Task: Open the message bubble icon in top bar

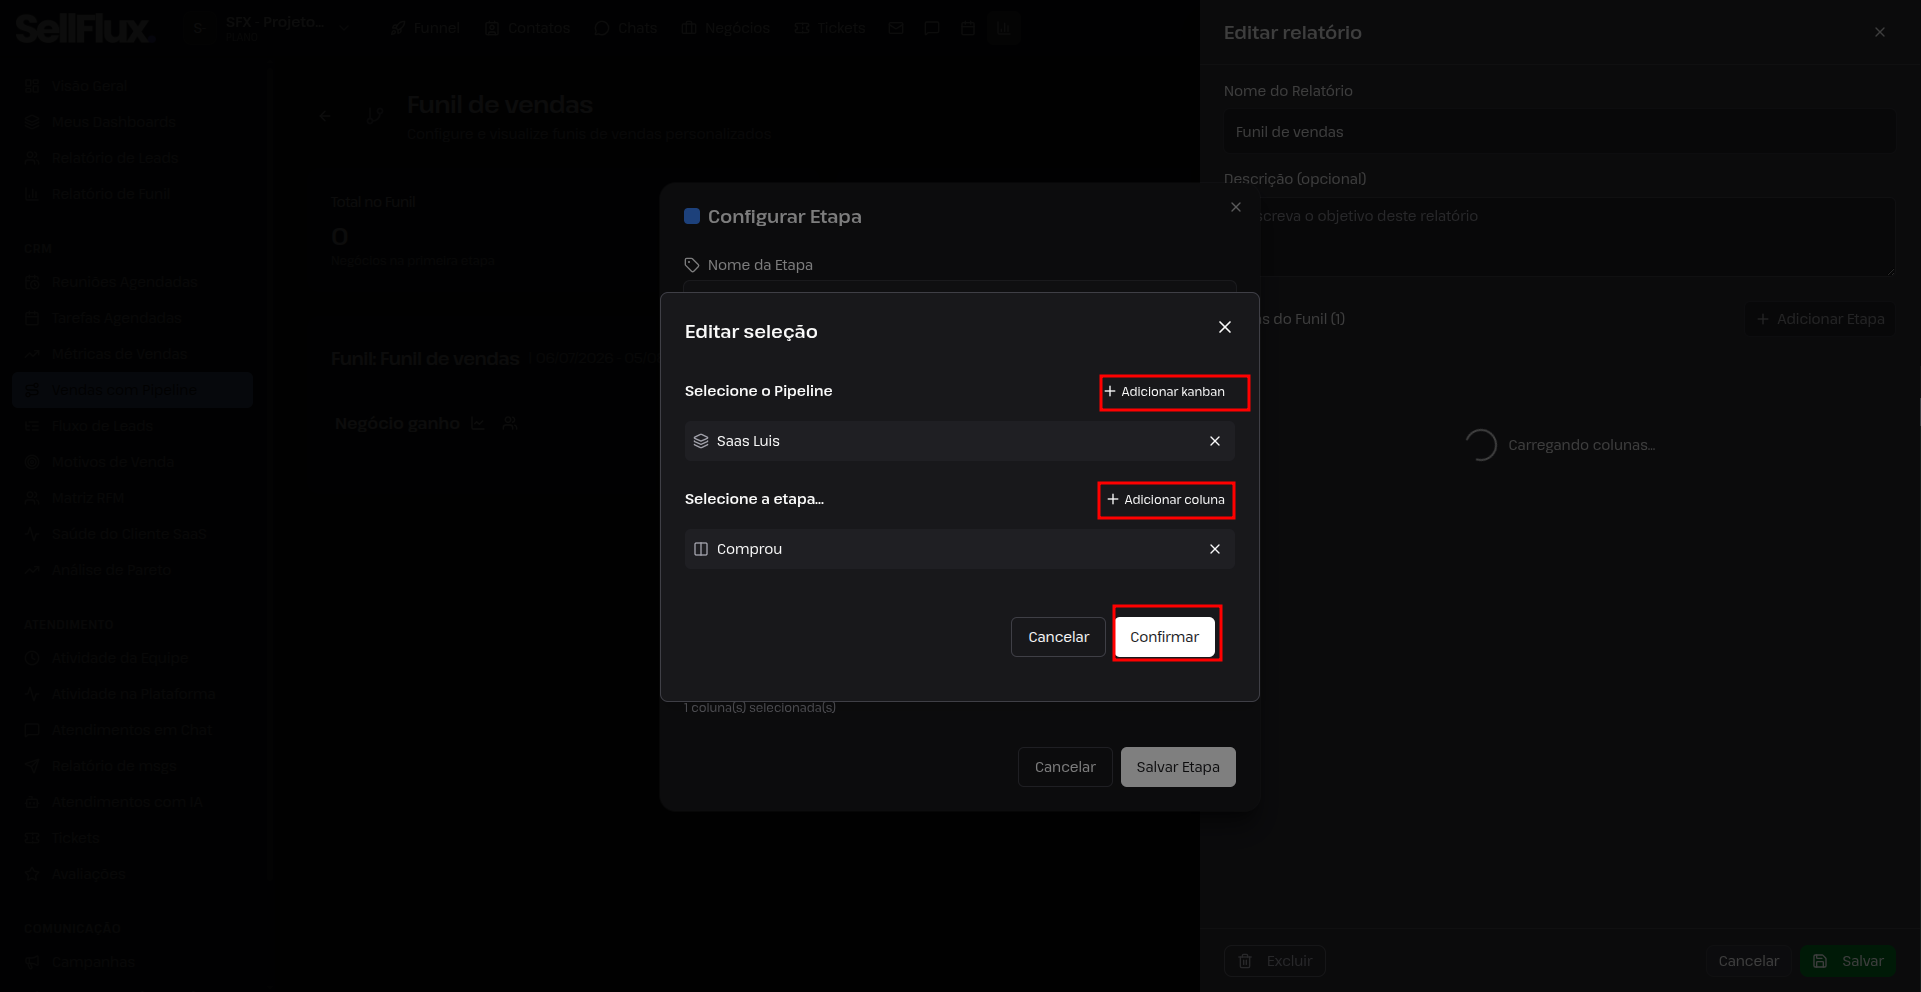Action: tap(932, 28)
